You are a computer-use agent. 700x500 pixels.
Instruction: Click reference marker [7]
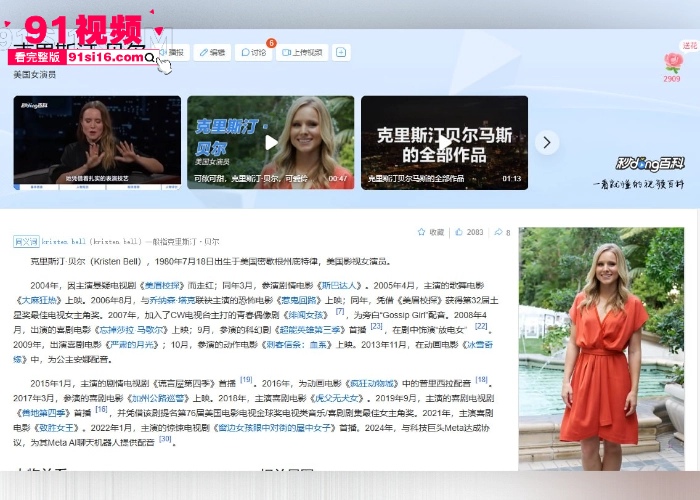(x=340, y=311)
